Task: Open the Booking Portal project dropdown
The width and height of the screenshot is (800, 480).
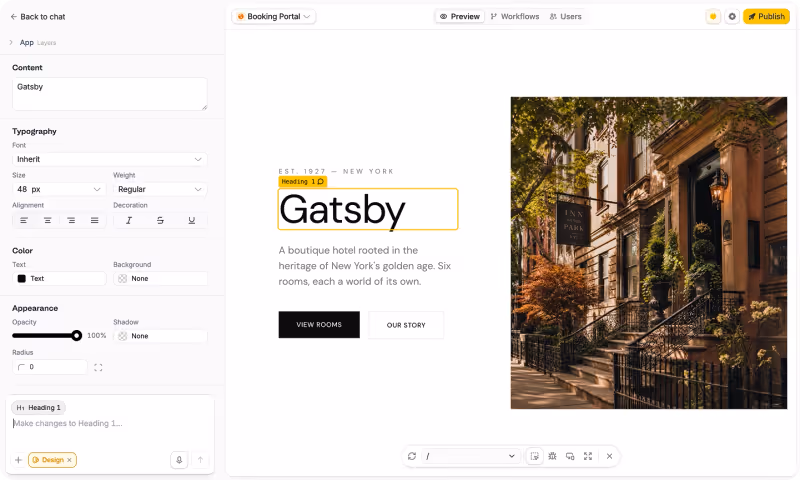Action: [274, 16]
